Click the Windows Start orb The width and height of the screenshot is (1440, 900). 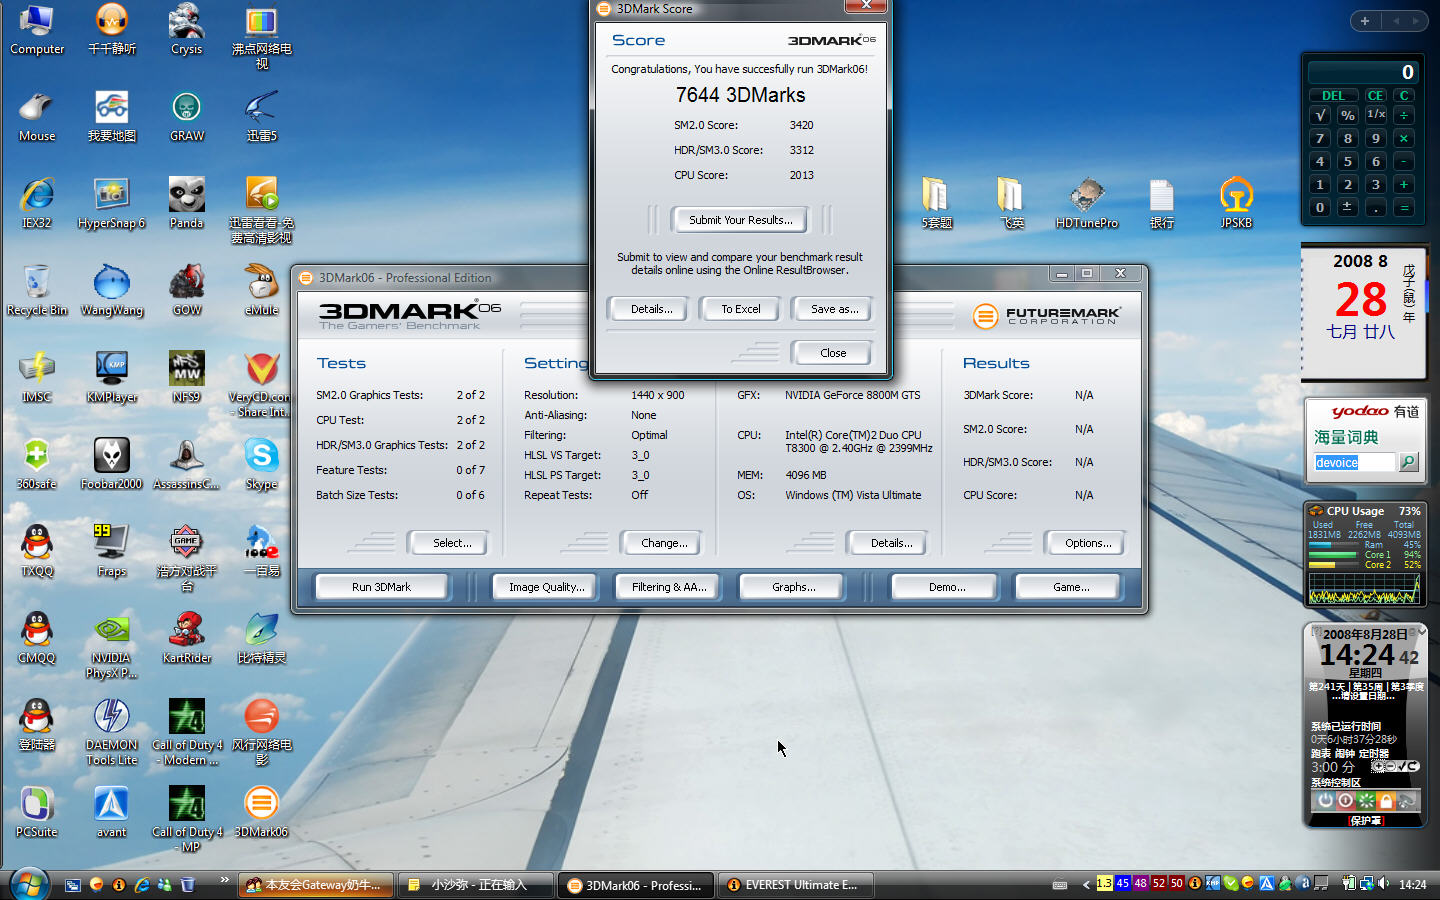[x=29, y=884]
